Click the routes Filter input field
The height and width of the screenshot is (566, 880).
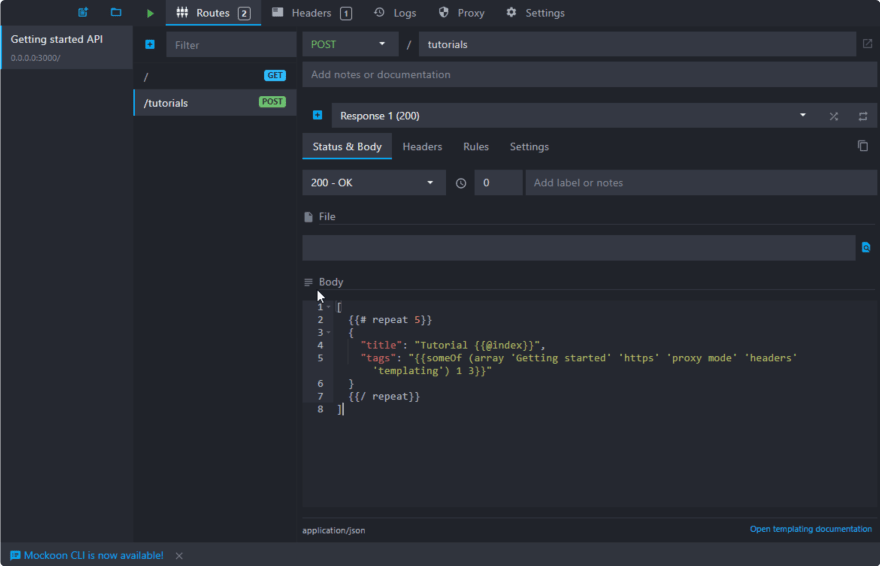click(231, 45)
